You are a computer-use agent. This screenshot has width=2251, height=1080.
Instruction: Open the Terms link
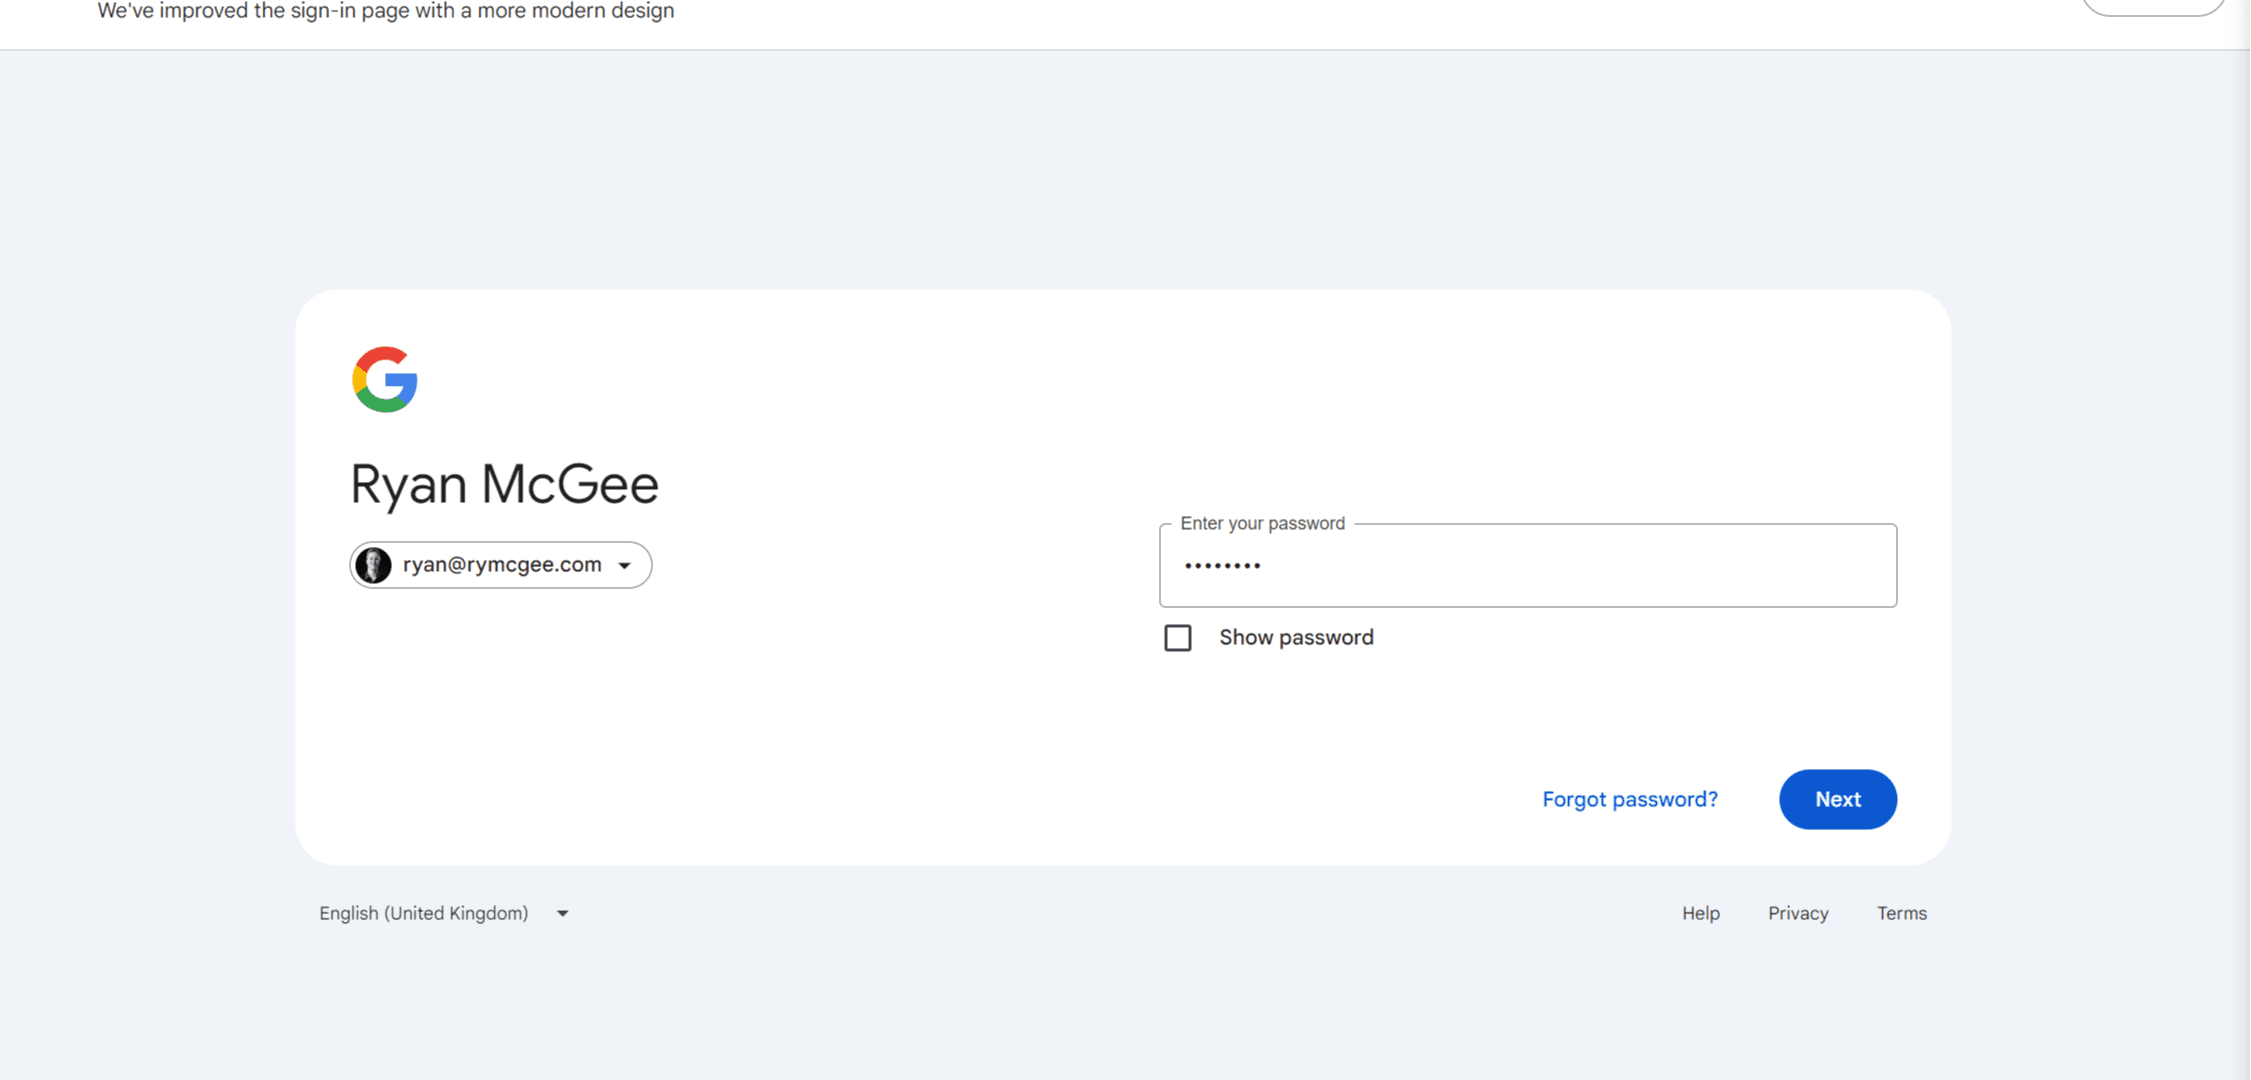[1901, 912]
